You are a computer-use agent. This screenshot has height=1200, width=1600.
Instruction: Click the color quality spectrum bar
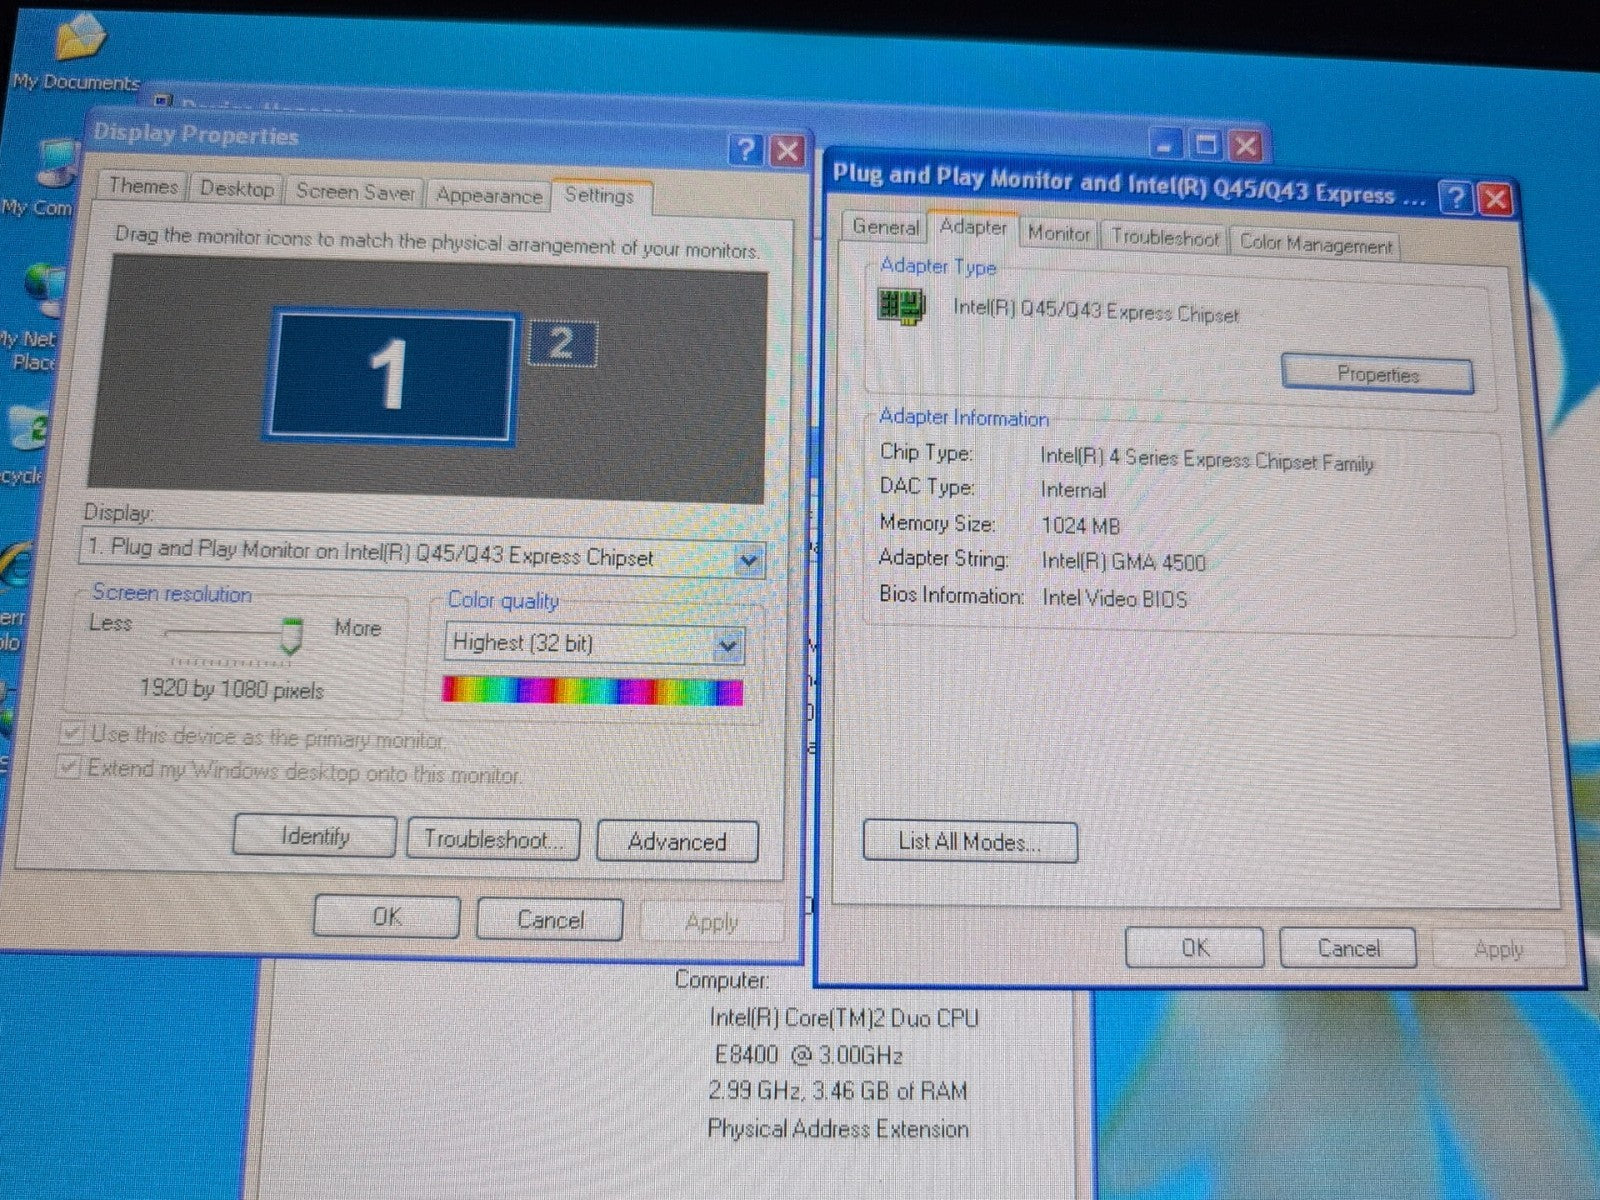tap(592, 691)
